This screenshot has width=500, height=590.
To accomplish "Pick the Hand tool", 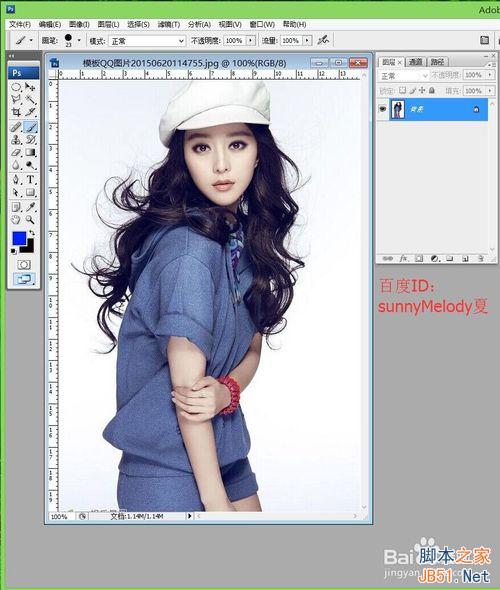I will tap(16, 220).
